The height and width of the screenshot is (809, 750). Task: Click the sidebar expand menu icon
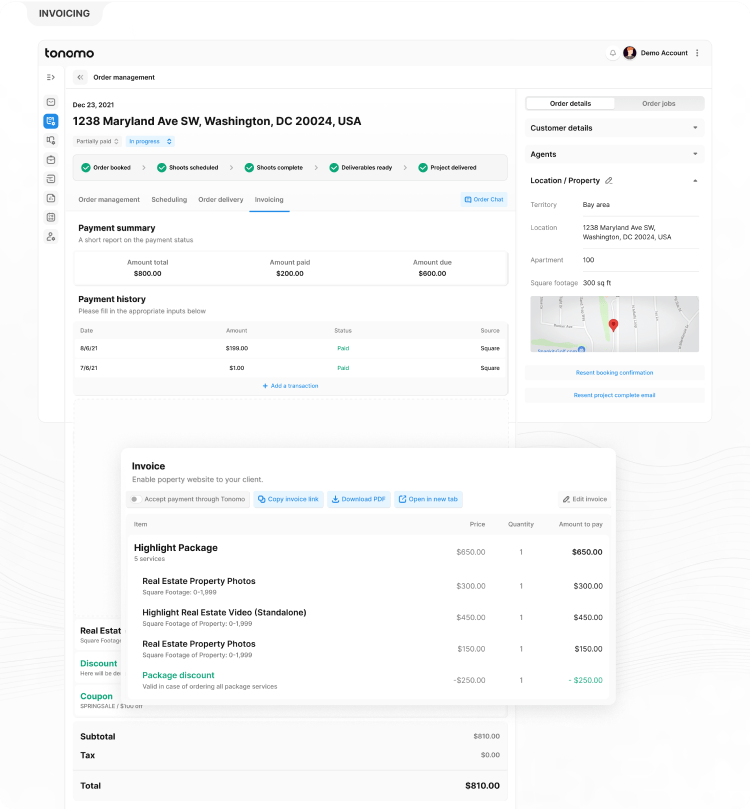[x=51, y=77]
